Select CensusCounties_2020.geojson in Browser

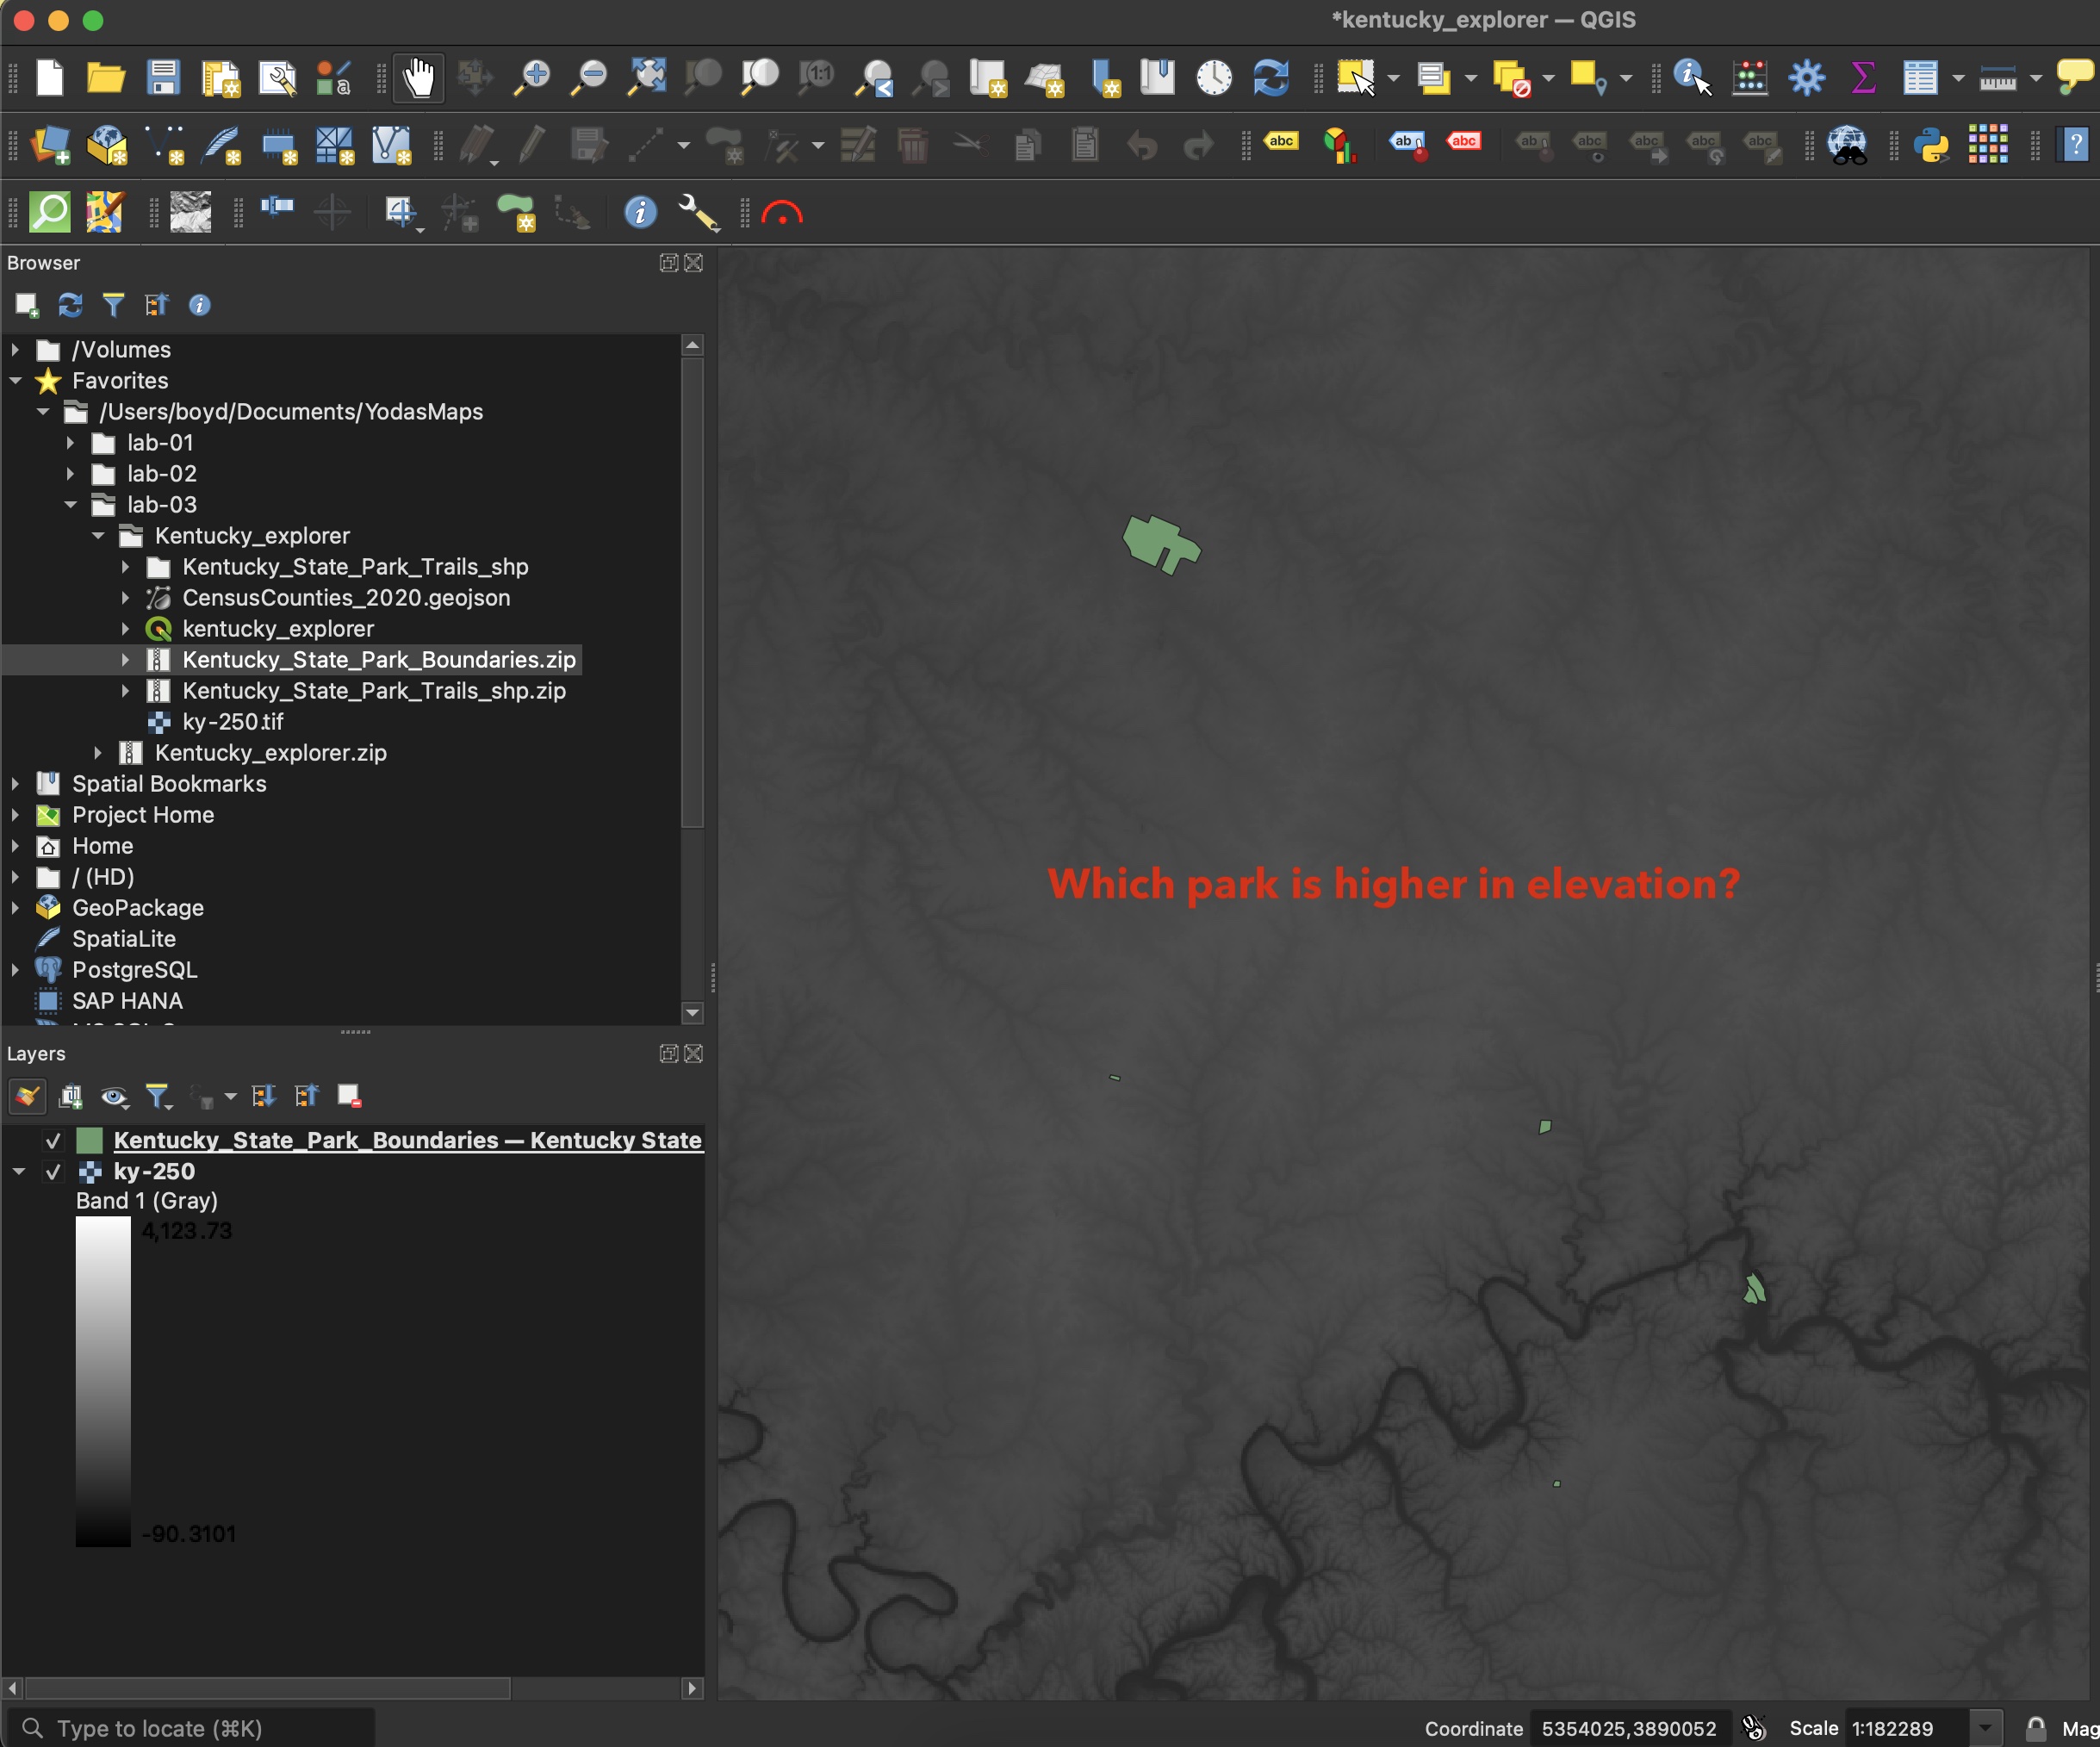(346, 598)
